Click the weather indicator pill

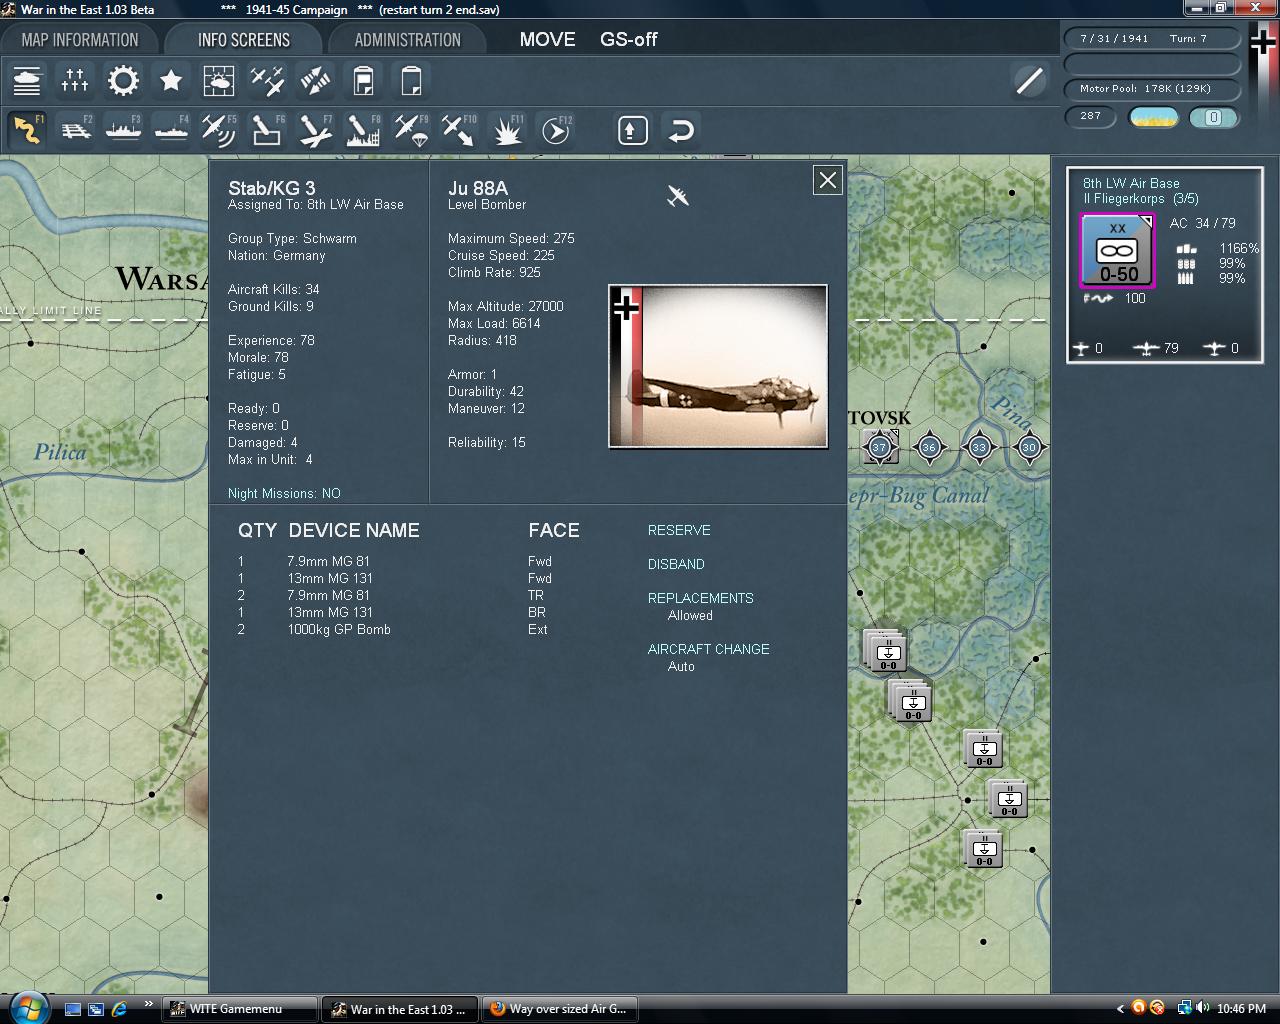[1154, 117]
